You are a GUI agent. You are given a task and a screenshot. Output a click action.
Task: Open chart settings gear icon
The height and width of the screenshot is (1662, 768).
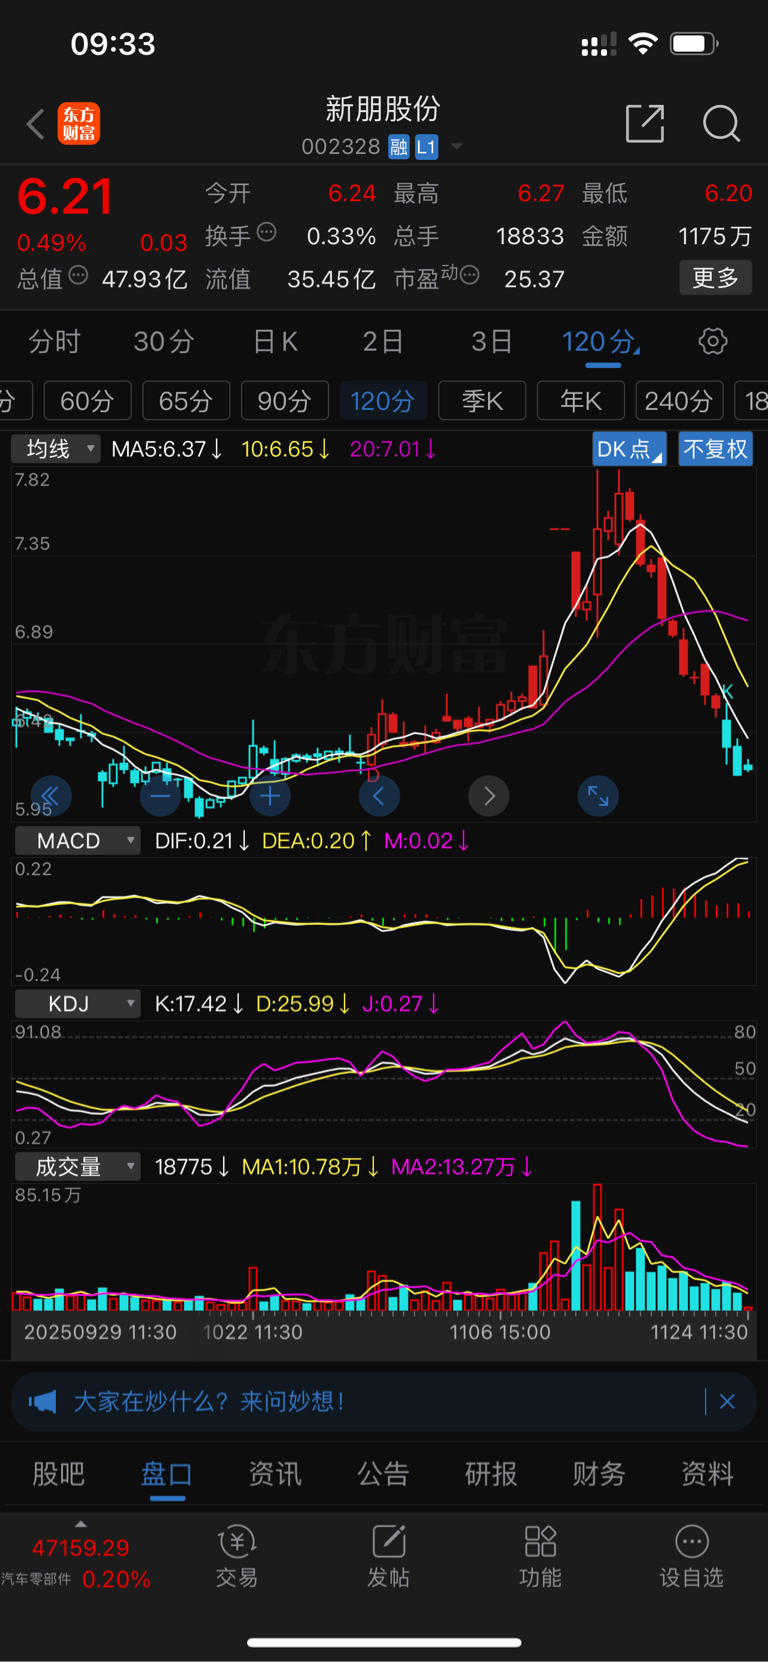[713, 342]
